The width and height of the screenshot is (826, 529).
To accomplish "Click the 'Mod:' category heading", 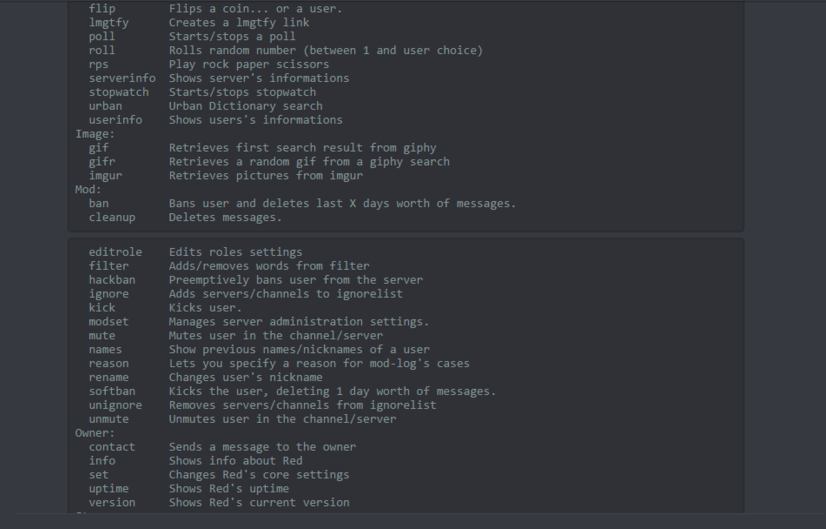I will (x=88, y=189).
